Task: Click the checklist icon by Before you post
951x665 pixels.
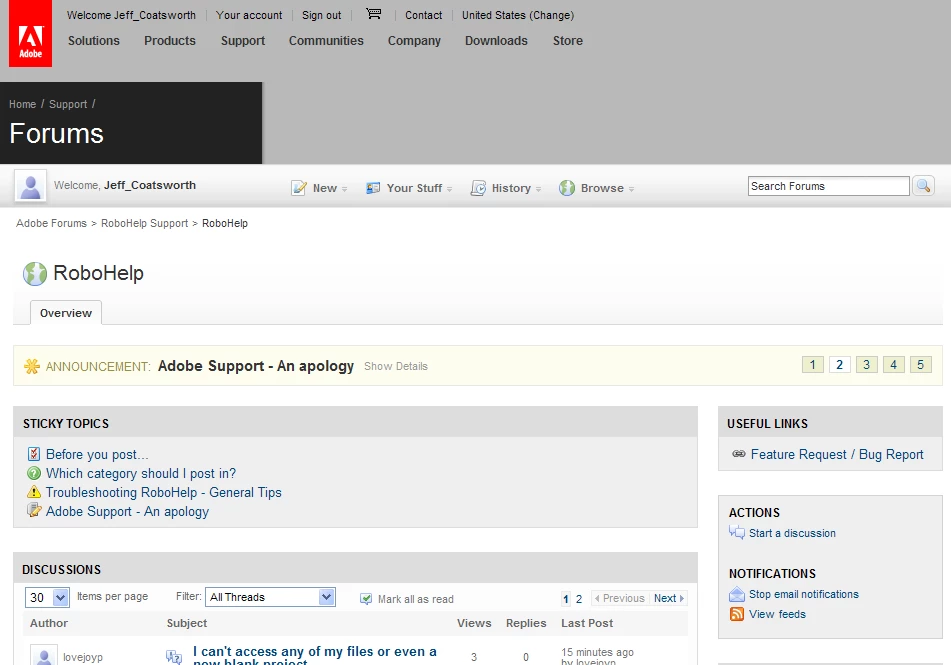Action: pyautogui.click(x=34, y=454)
